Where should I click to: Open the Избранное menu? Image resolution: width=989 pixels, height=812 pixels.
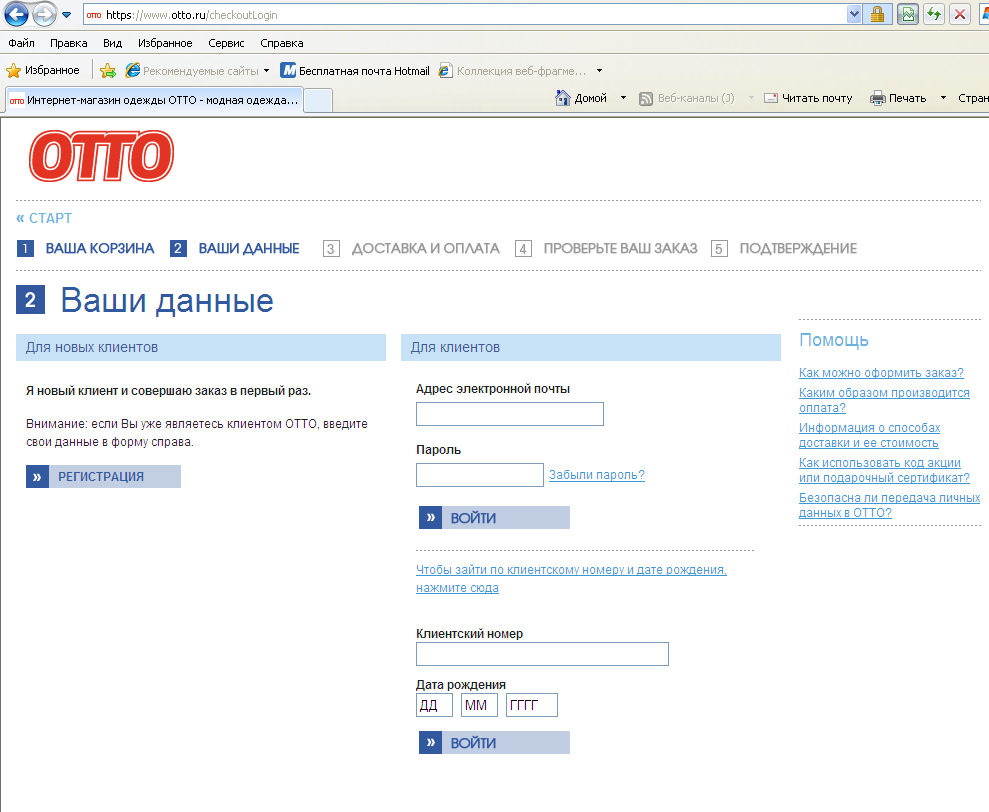tap(165, 43)
